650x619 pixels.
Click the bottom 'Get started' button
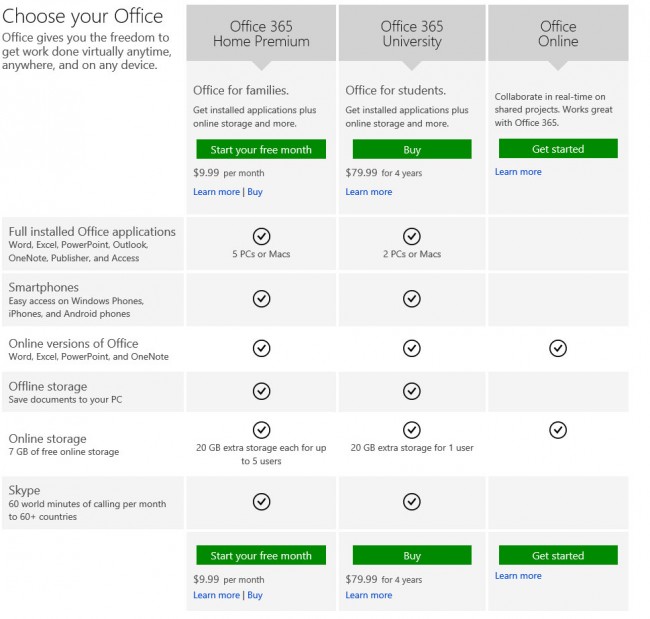click(x=558, y=555)
